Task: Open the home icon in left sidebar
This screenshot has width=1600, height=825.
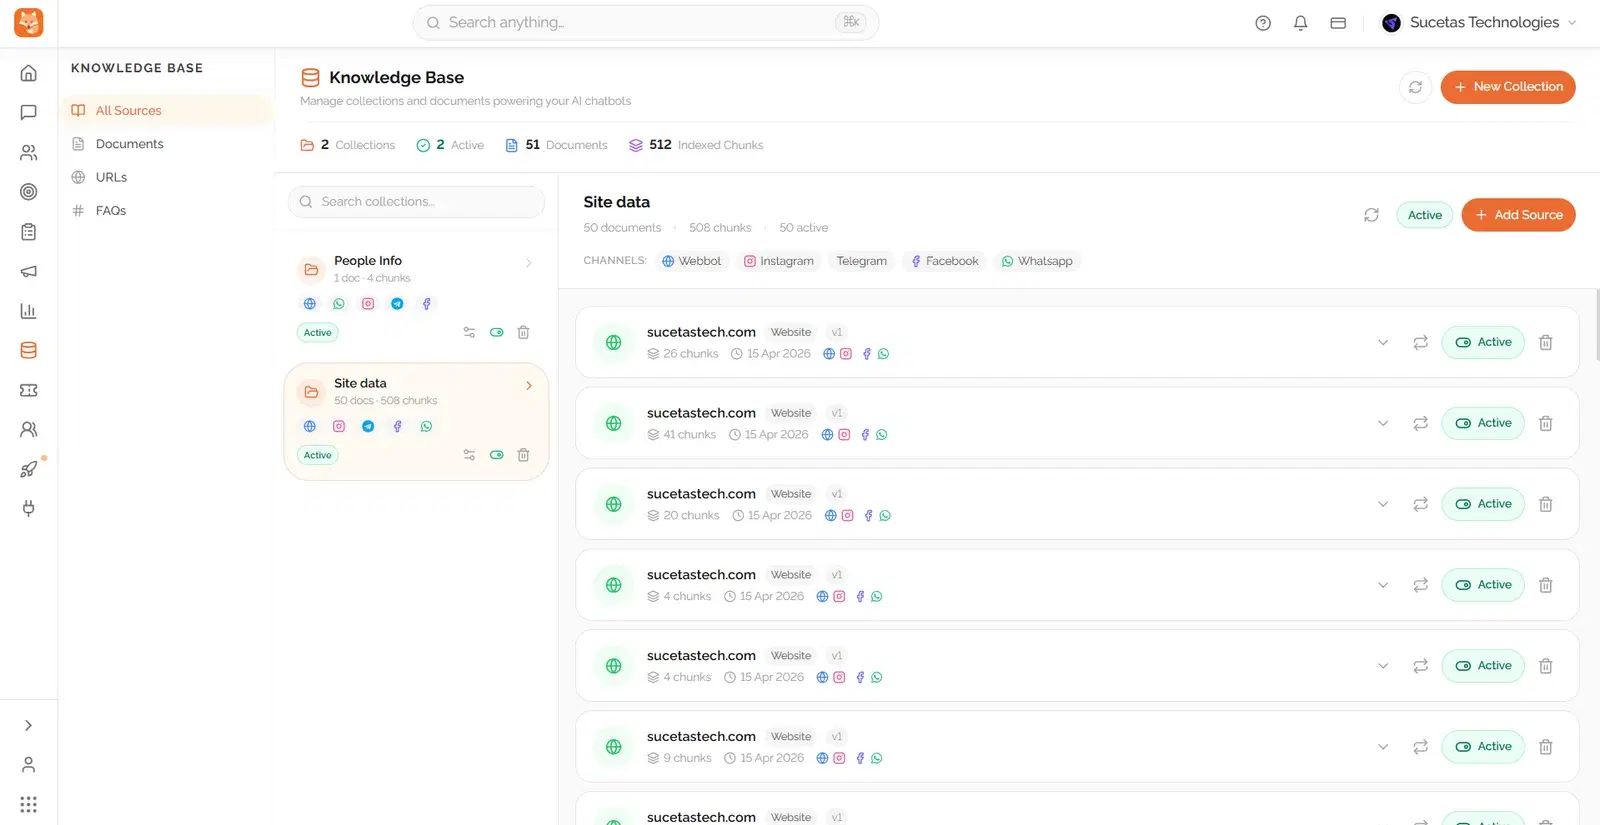Action: coord(29,73)
